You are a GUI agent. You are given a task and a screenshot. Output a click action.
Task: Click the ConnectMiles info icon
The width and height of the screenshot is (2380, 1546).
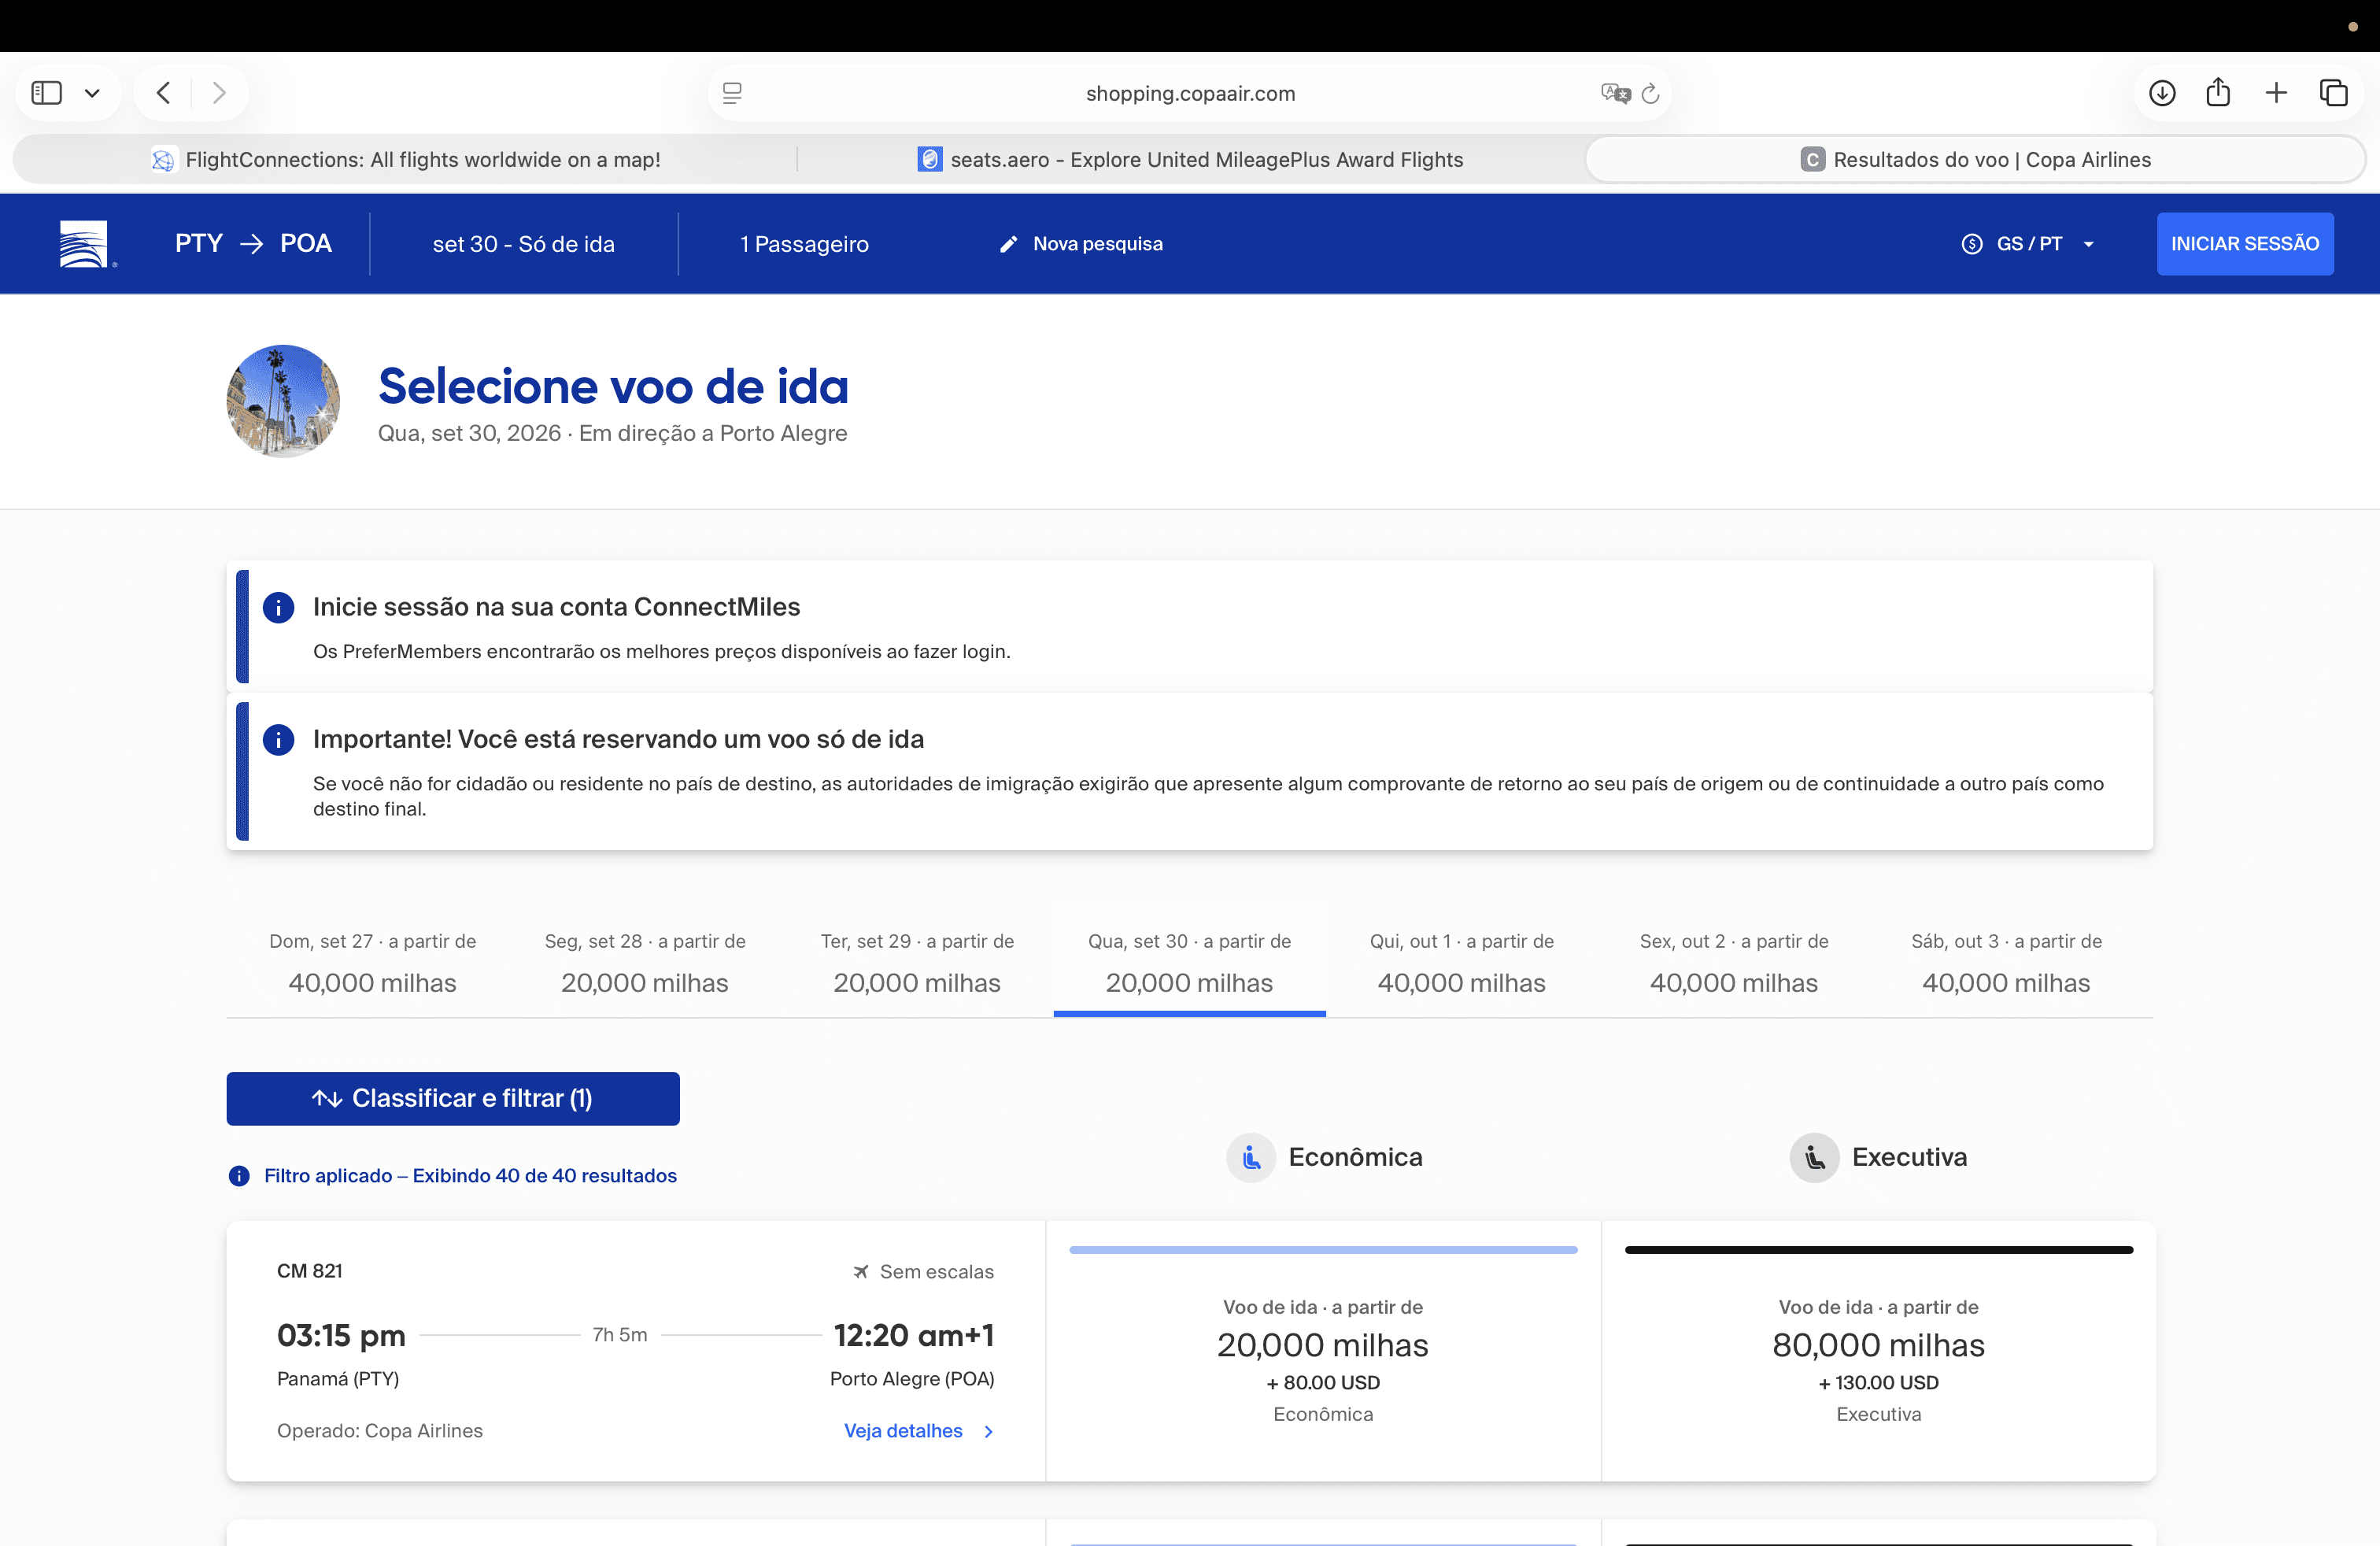[x=278, y=607]
